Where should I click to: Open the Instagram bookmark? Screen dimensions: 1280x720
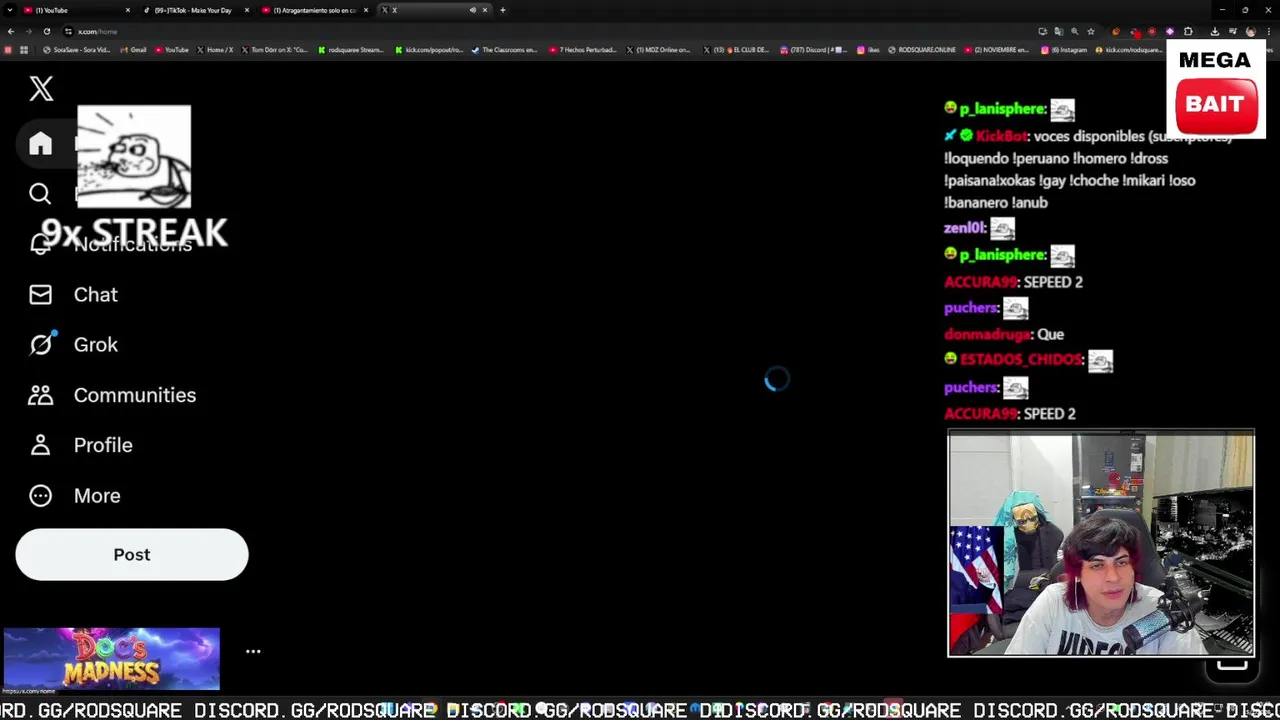(x=1066, y=49)
